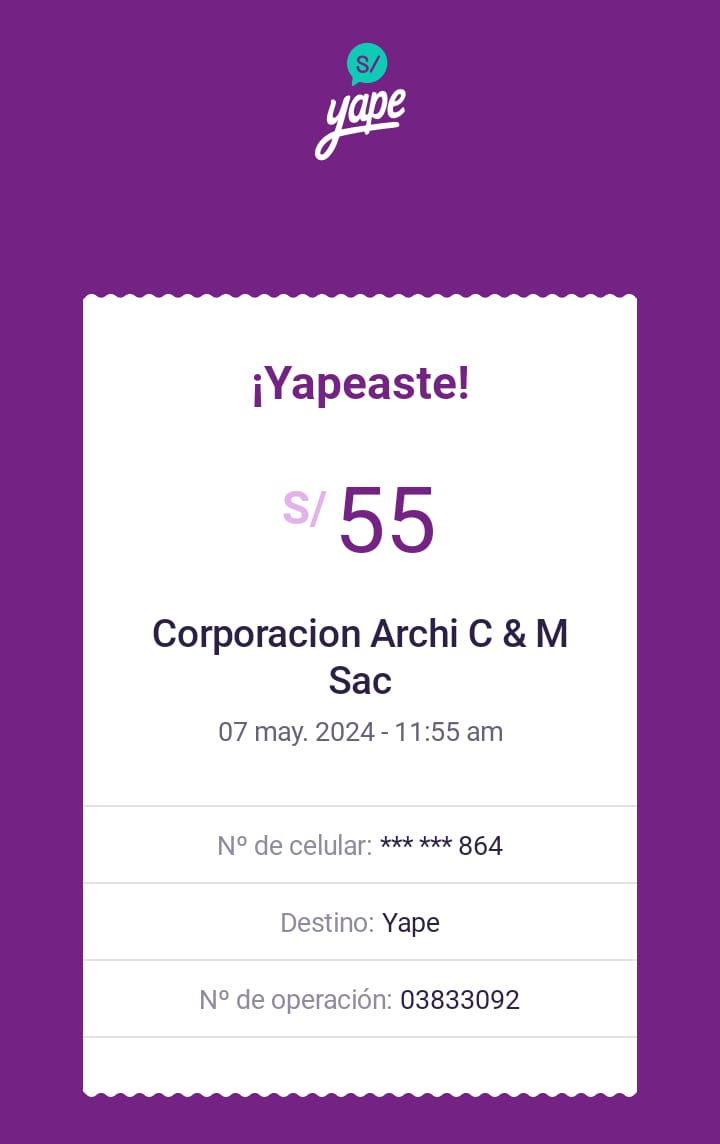The image size is (720, 1144).
Task: Tap the Destino label
Action: [x=327, y=923]
